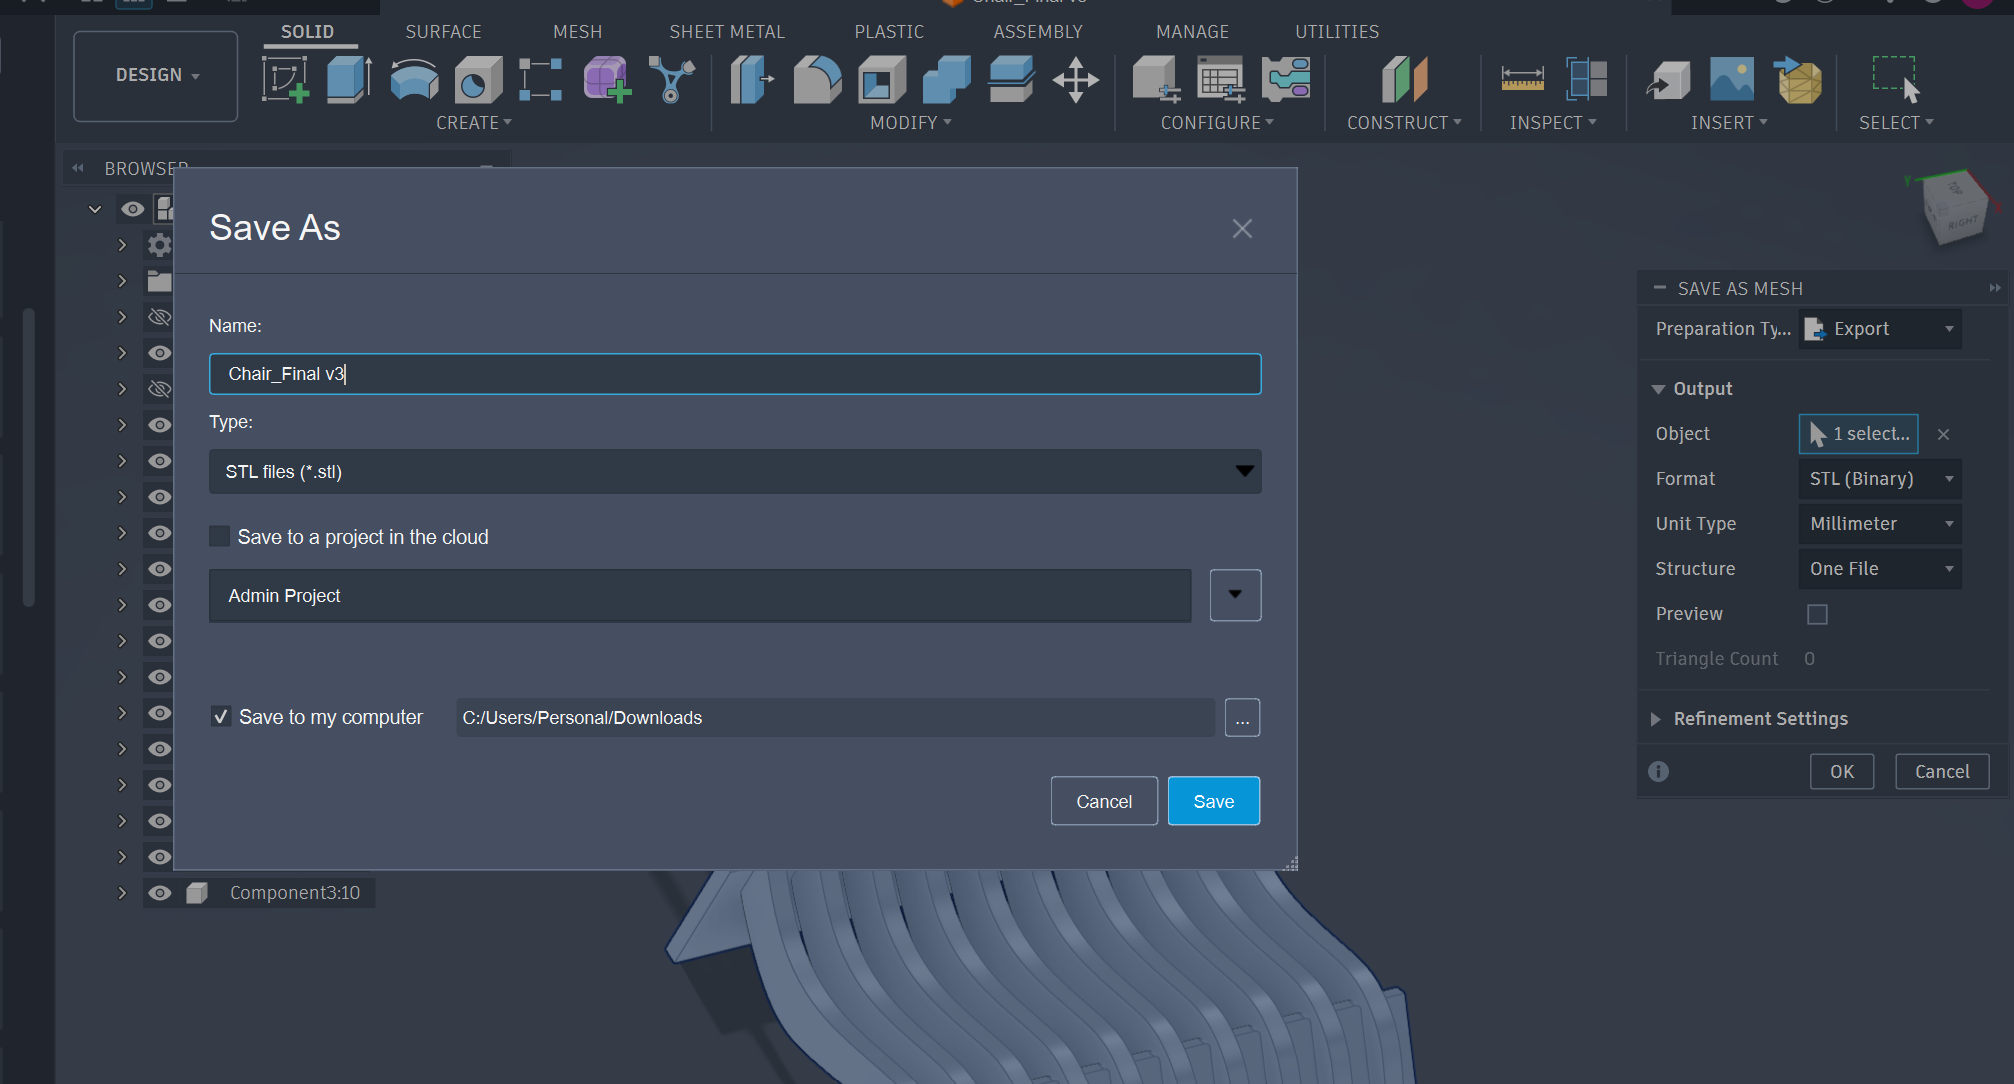
Task: Toggle the Preview checkbox in Save As Mesh
Action: [1817, 614]
